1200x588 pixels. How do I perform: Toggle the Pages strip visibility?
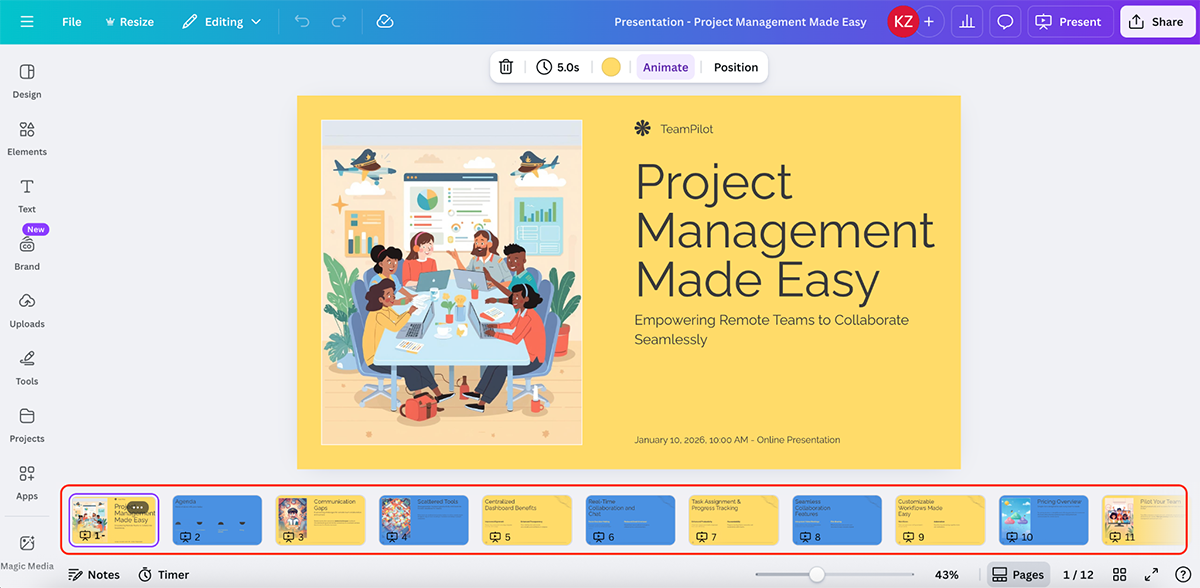[x=1018, y=574]
